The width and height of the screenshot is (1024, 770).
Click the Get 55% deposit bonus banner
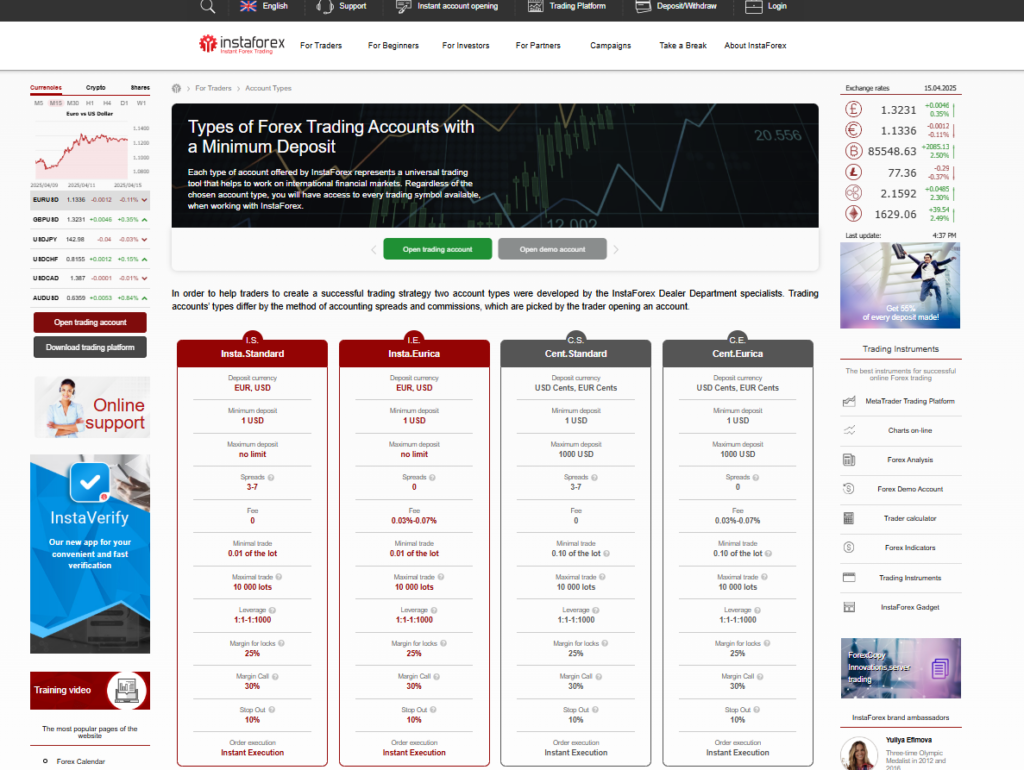click(900, 286)
